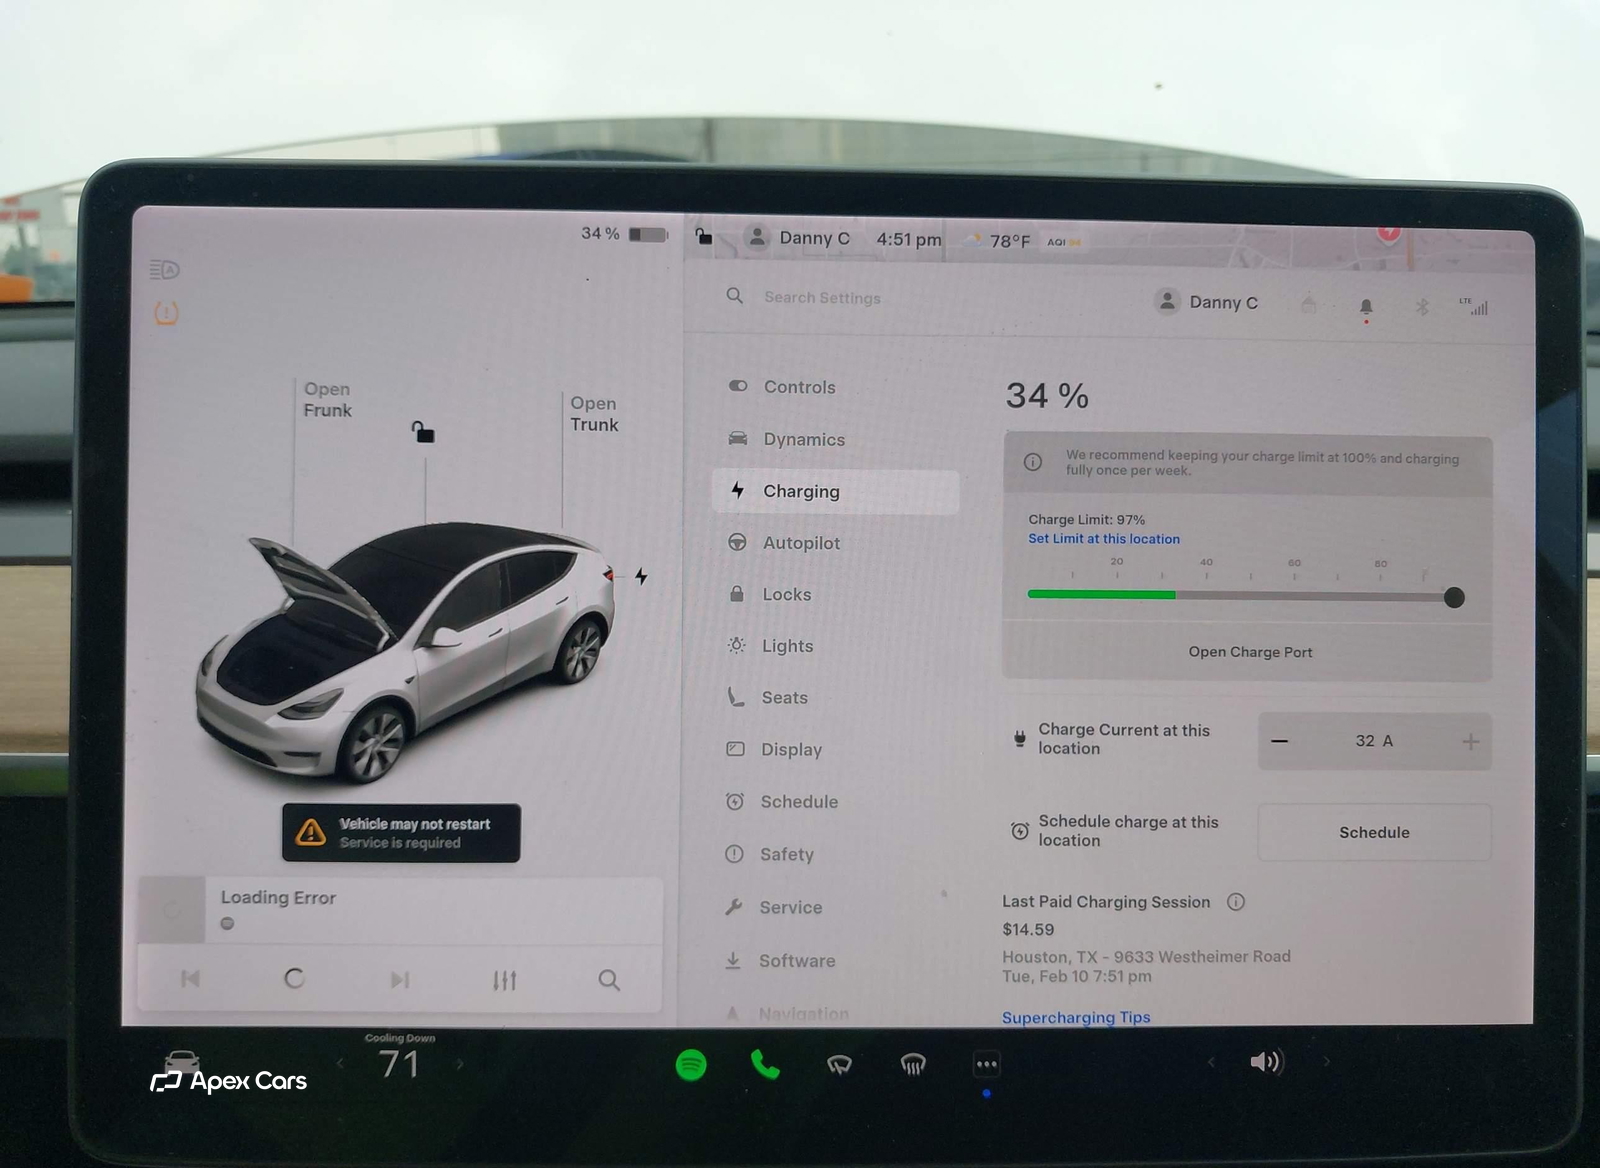Skip to previous track
This screenshot has width=1600, height=1168.
click(190, 979)
